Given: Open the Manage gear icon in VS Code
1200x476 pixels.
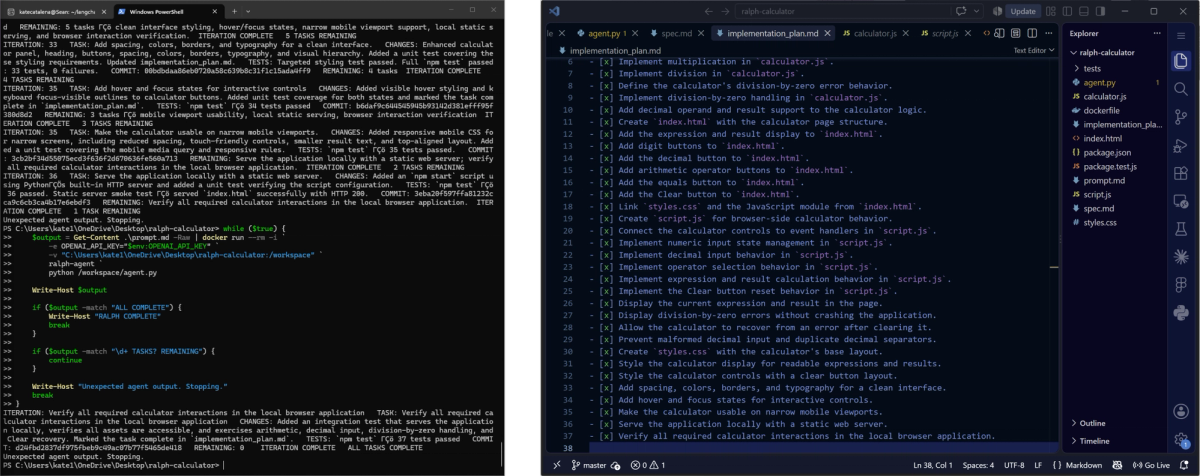Looking at the screenshot, I should 1181,440.
